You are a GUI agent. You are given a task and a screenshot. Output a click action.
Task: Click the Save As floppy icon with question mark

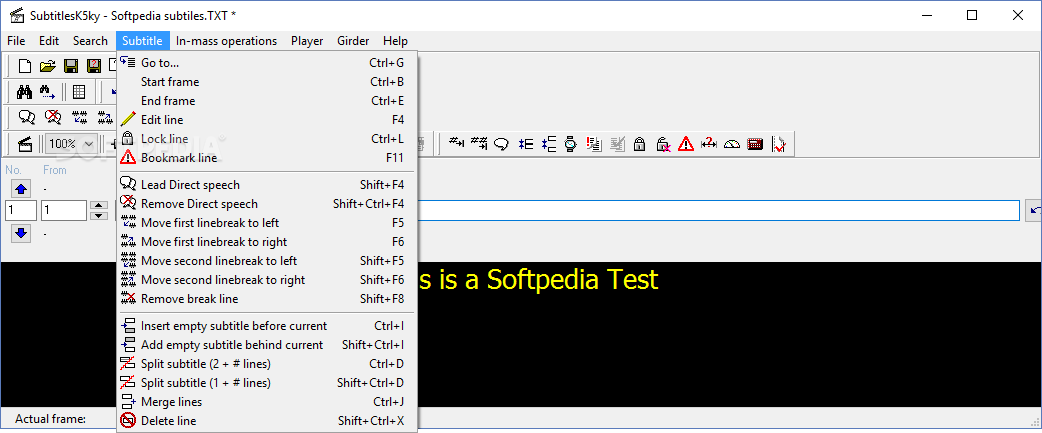[94, 66]
